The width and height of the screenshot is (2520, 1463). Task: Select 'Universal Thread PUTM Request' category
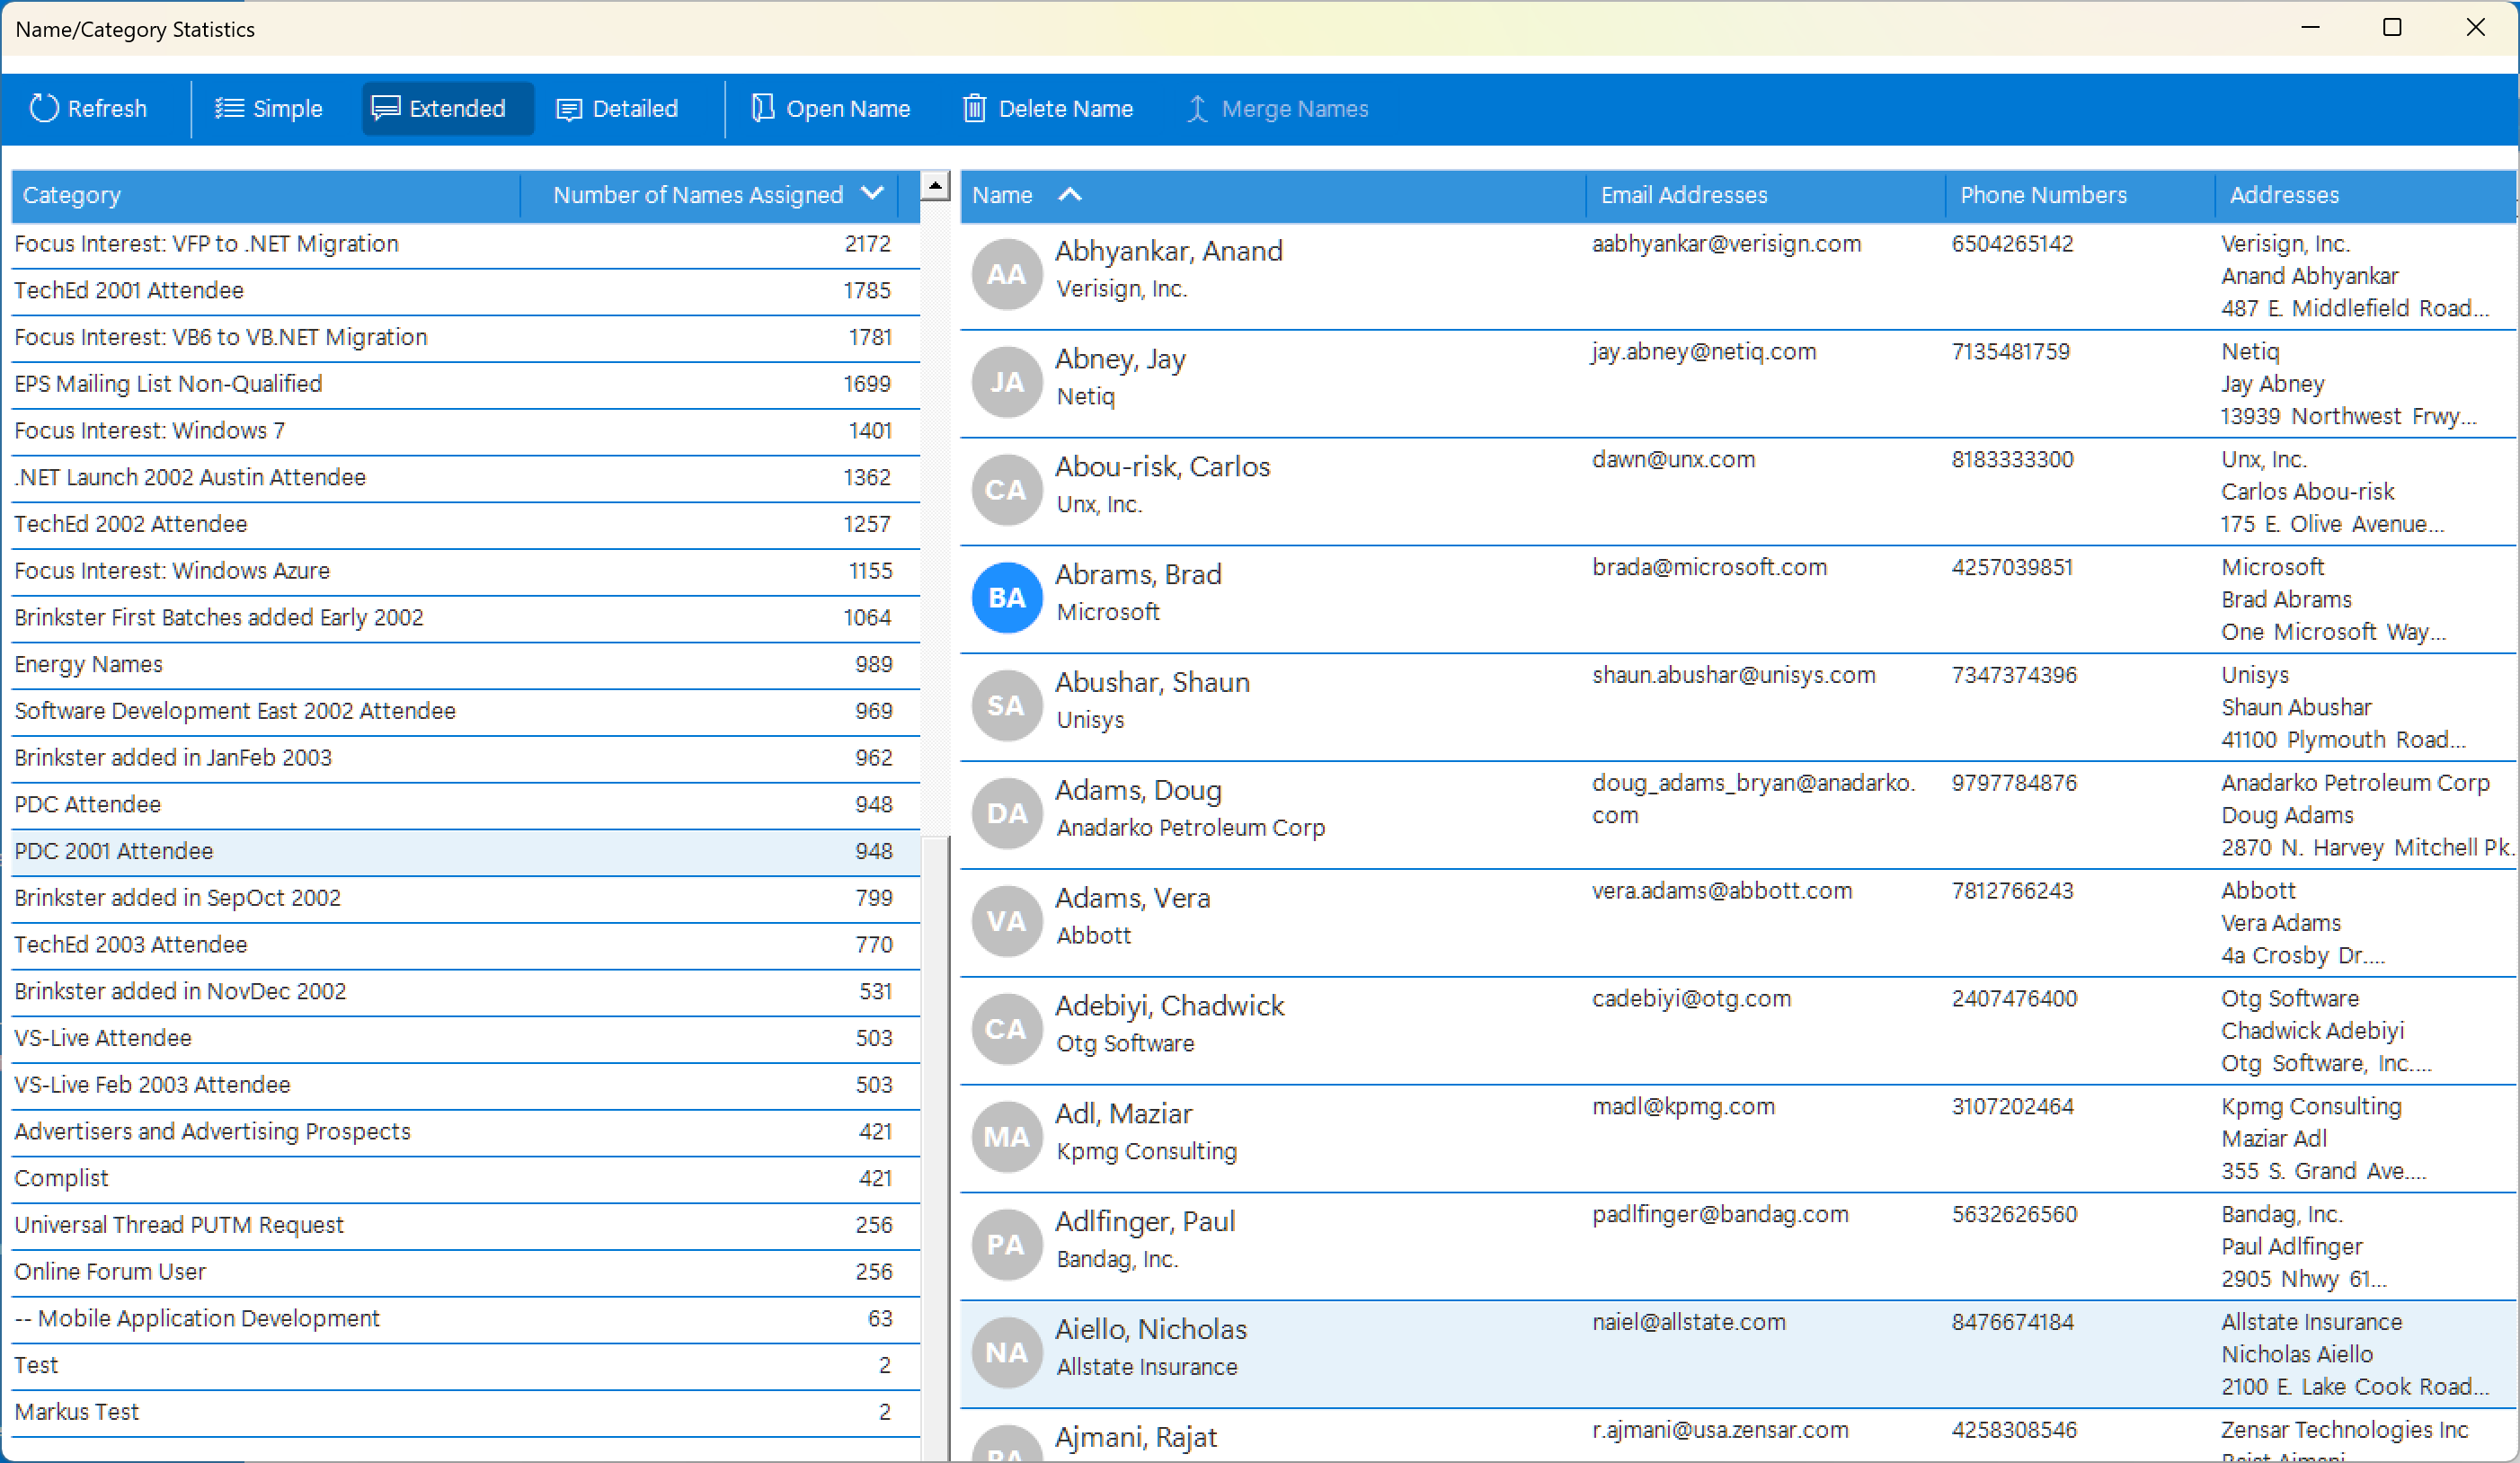pyautogui.click(x=465, y=1226)
